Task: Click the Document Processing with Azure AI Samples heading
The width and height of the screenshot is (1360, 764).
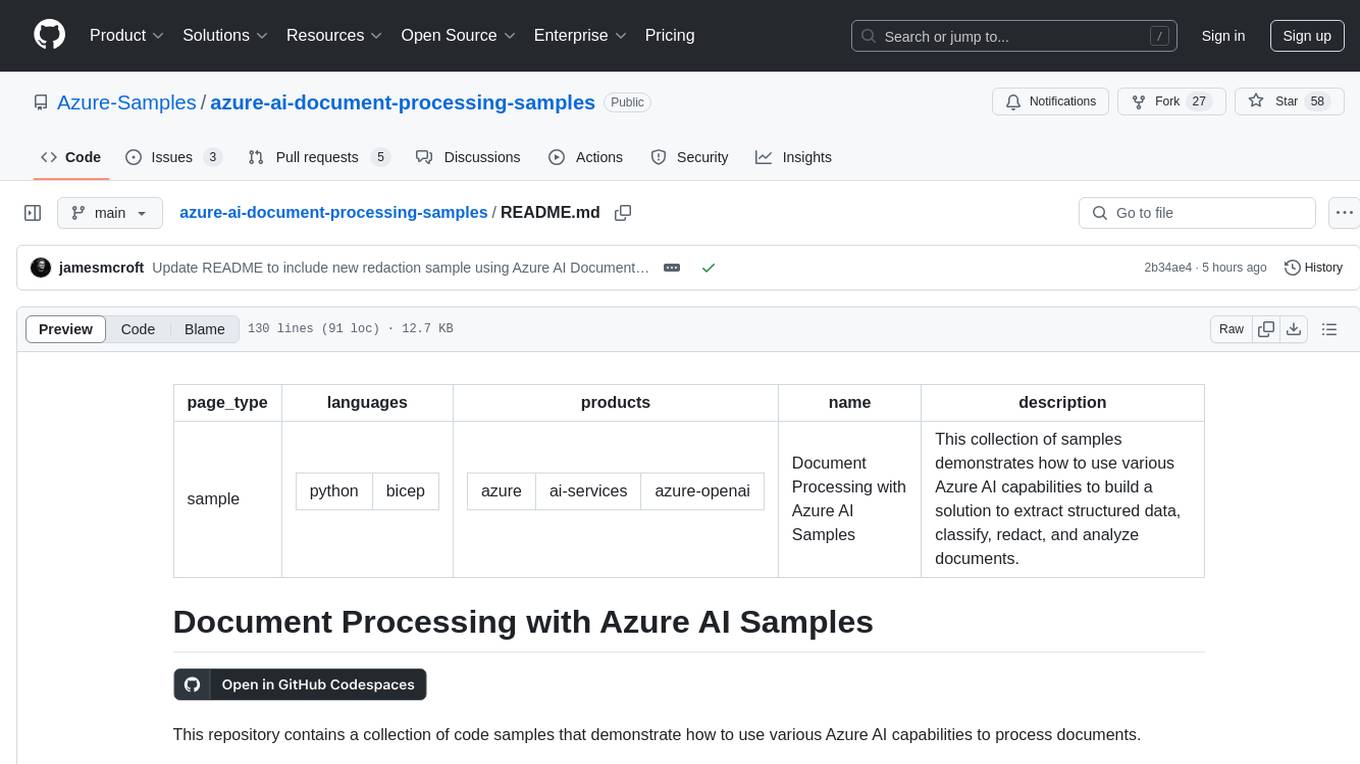Action: coord(523,621)
